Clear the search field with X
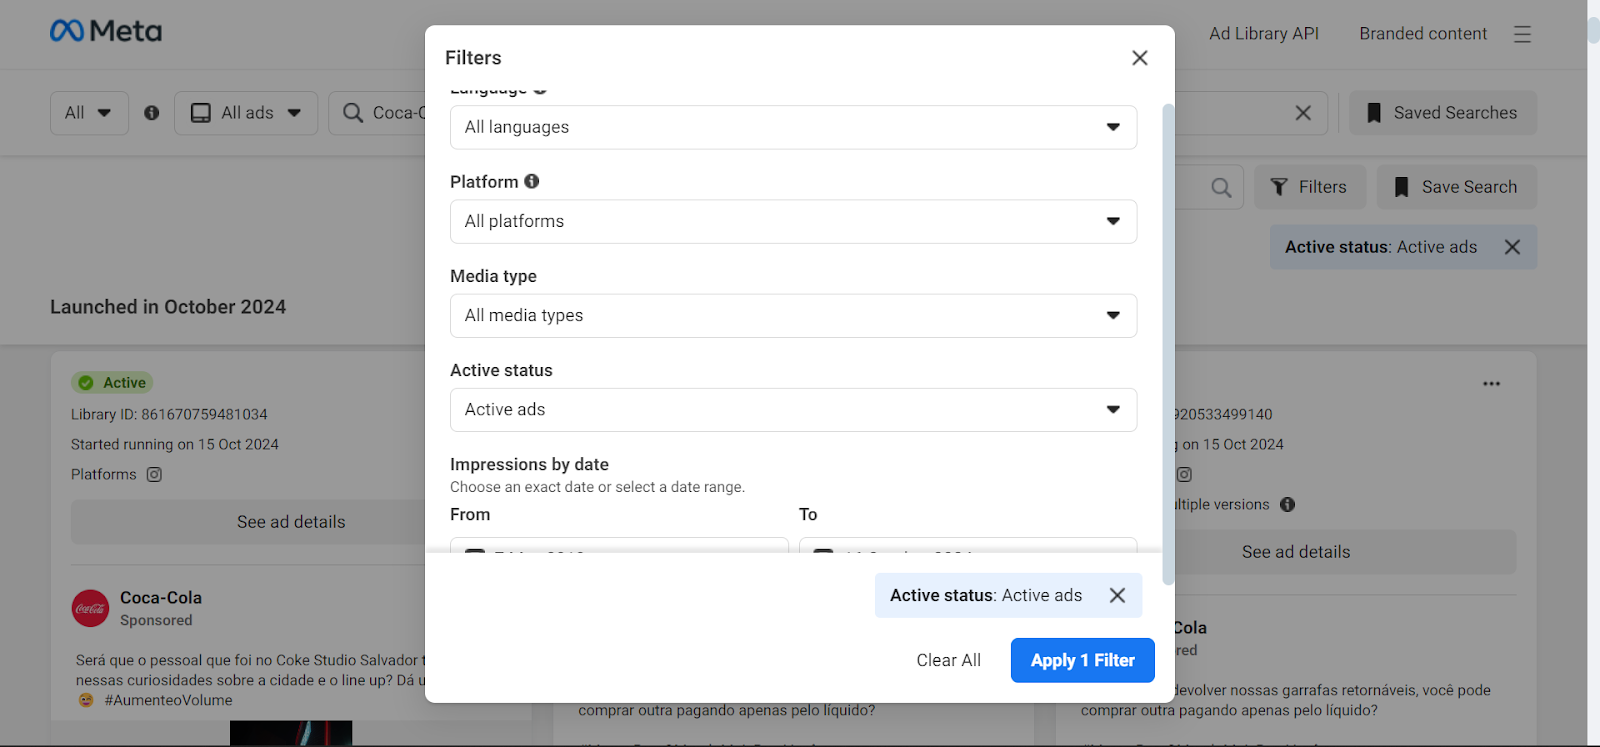The height and width of the screenshot is (747, 1600). pyautogui.click(x=1303, y=113)
